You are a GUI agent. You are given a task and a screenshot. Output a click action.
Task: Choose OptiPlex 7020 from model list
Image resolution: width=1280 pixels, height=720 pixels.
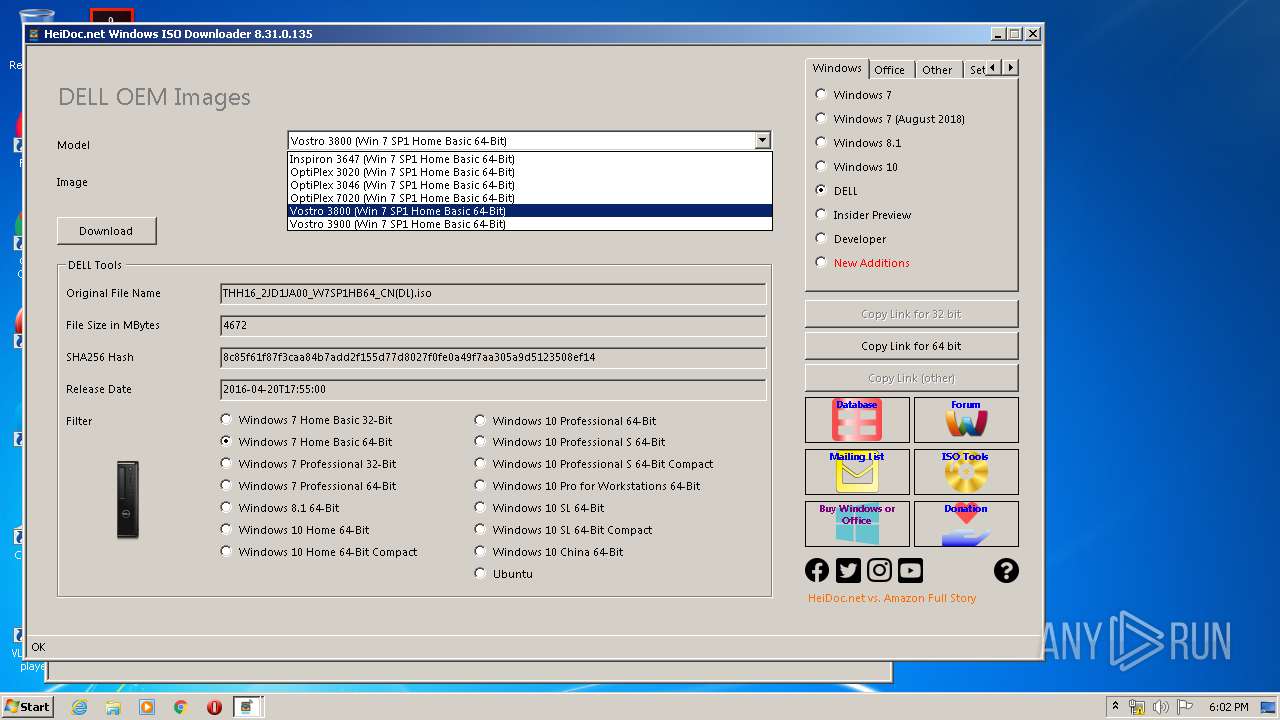point(530,198)
